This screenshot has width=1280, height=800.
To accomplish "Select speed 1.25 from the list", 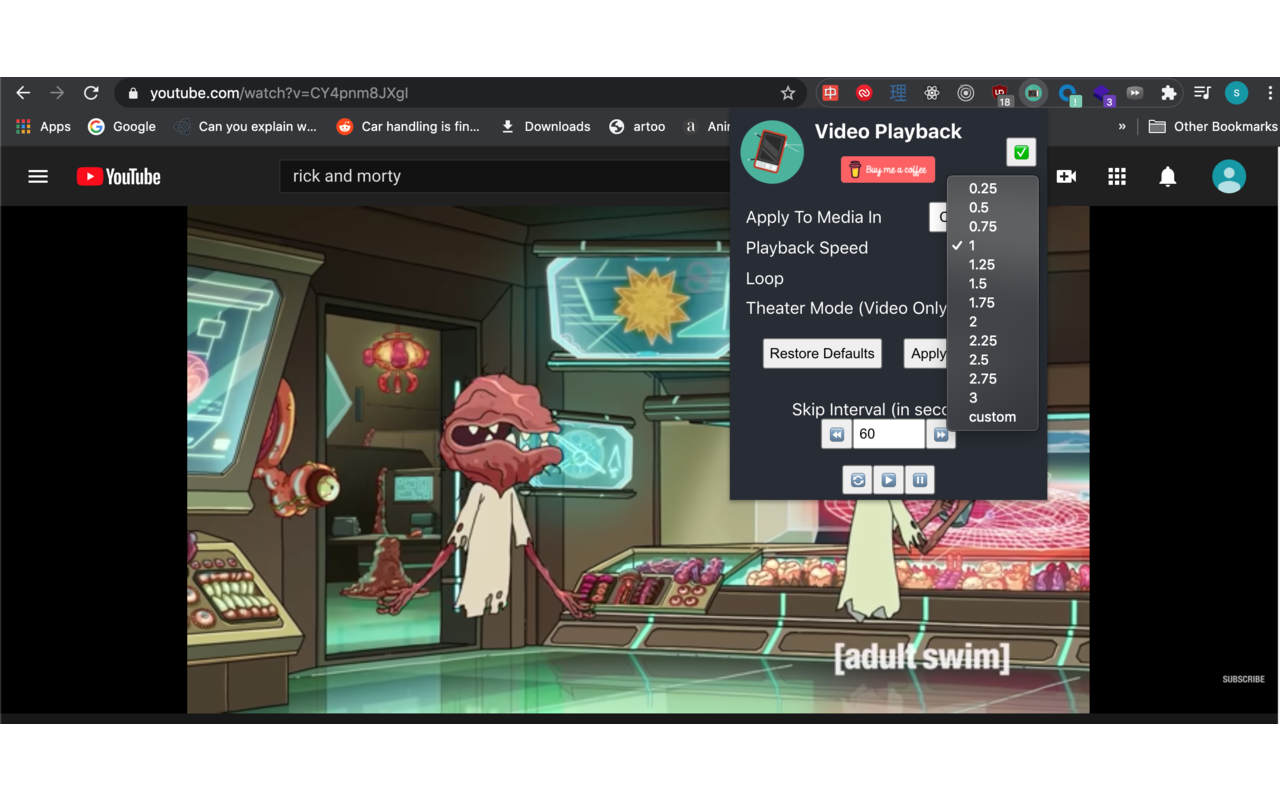I will pos(992,265).
